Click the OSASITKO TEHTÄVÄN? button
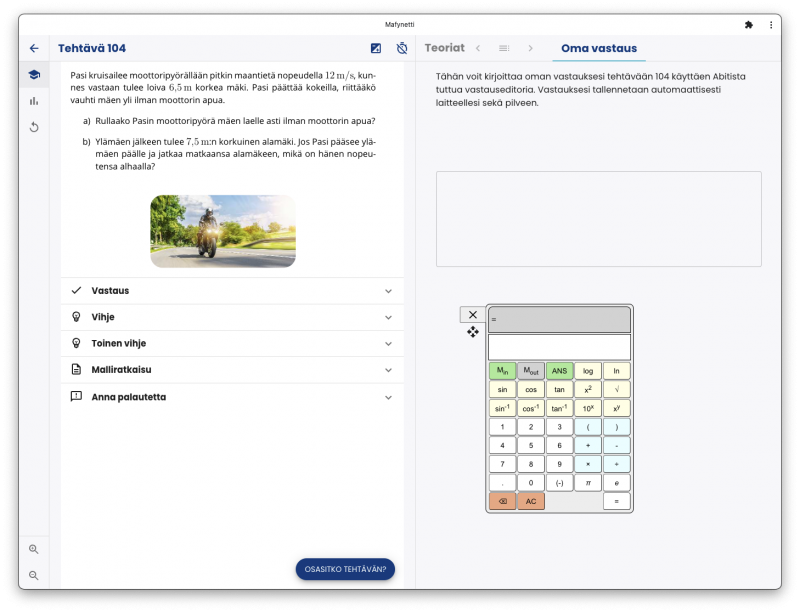This screenshot has width=800, height=612. [x=345, y=569]
